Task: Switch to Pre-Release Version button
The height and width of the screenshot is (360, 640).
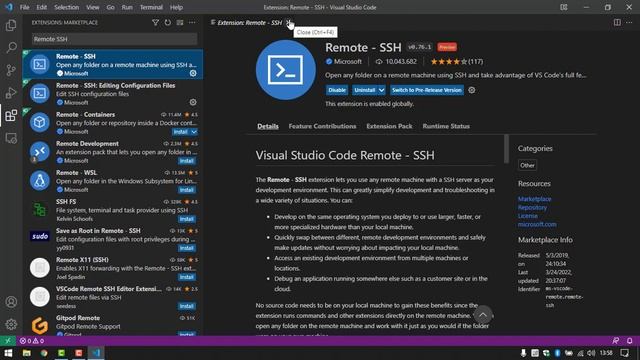Action: (427, 90)
